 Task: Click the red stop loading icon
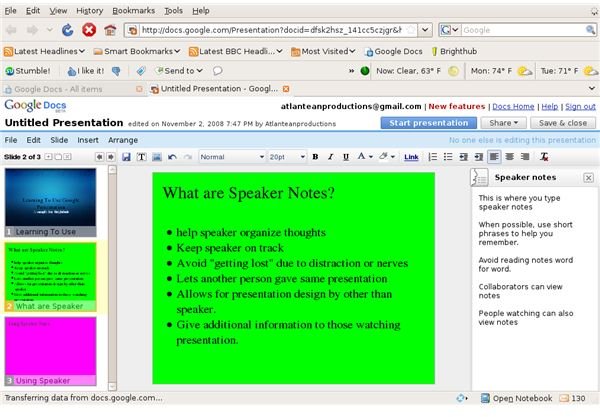tap(89, 30)
